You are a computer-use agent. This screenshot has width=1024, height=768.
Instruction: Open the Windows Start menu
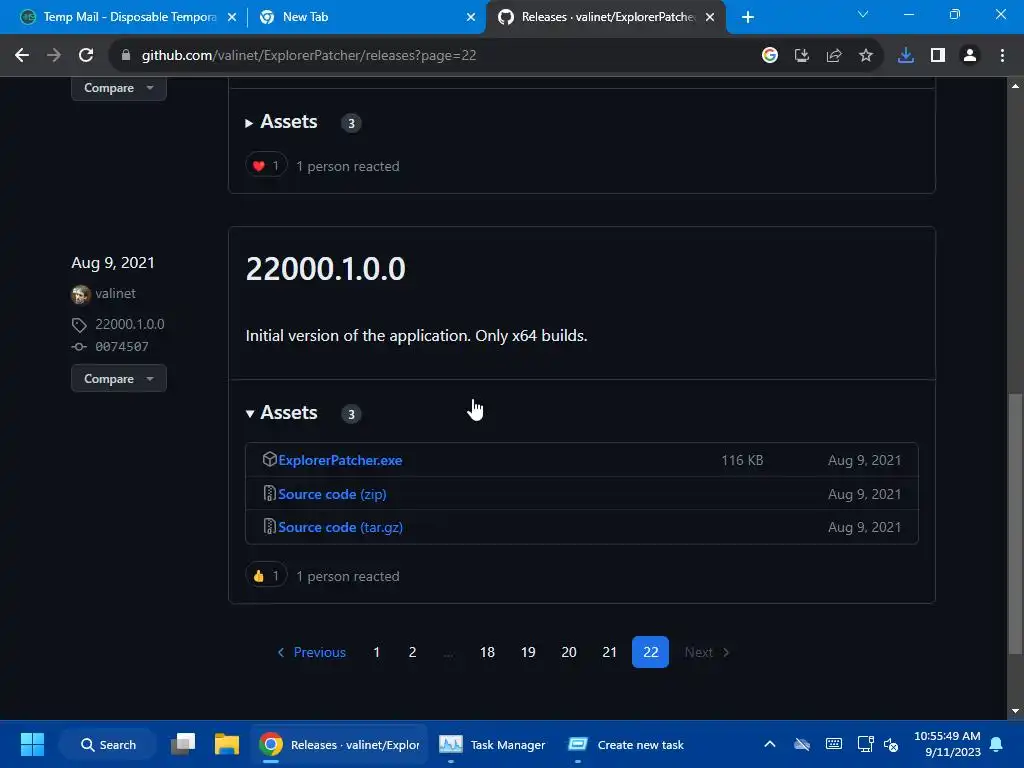point(32,744)
